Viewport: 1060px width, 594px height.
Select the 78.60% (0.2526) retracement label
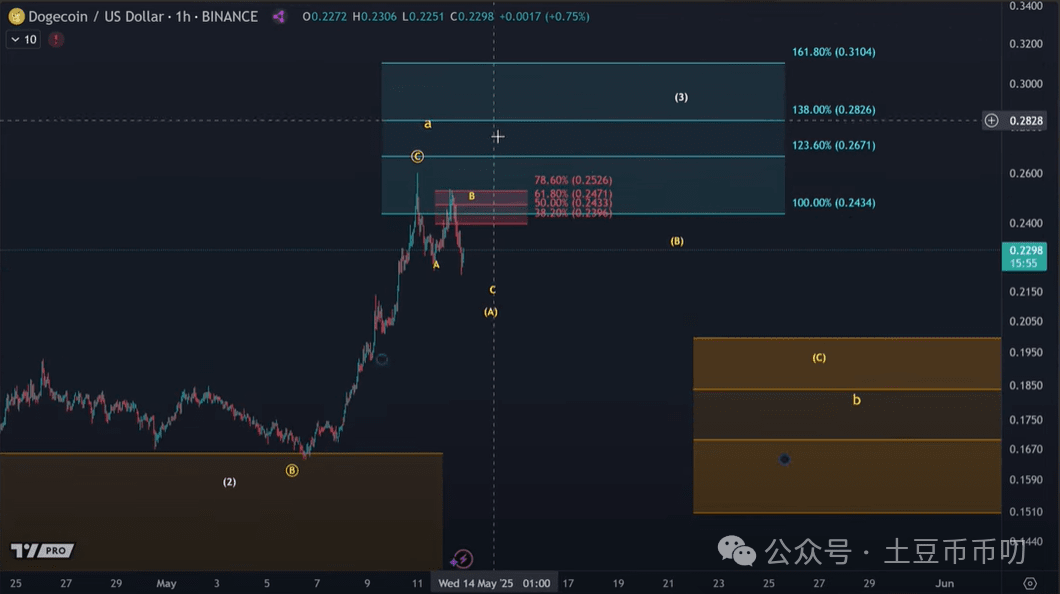[x=573, y=180]
